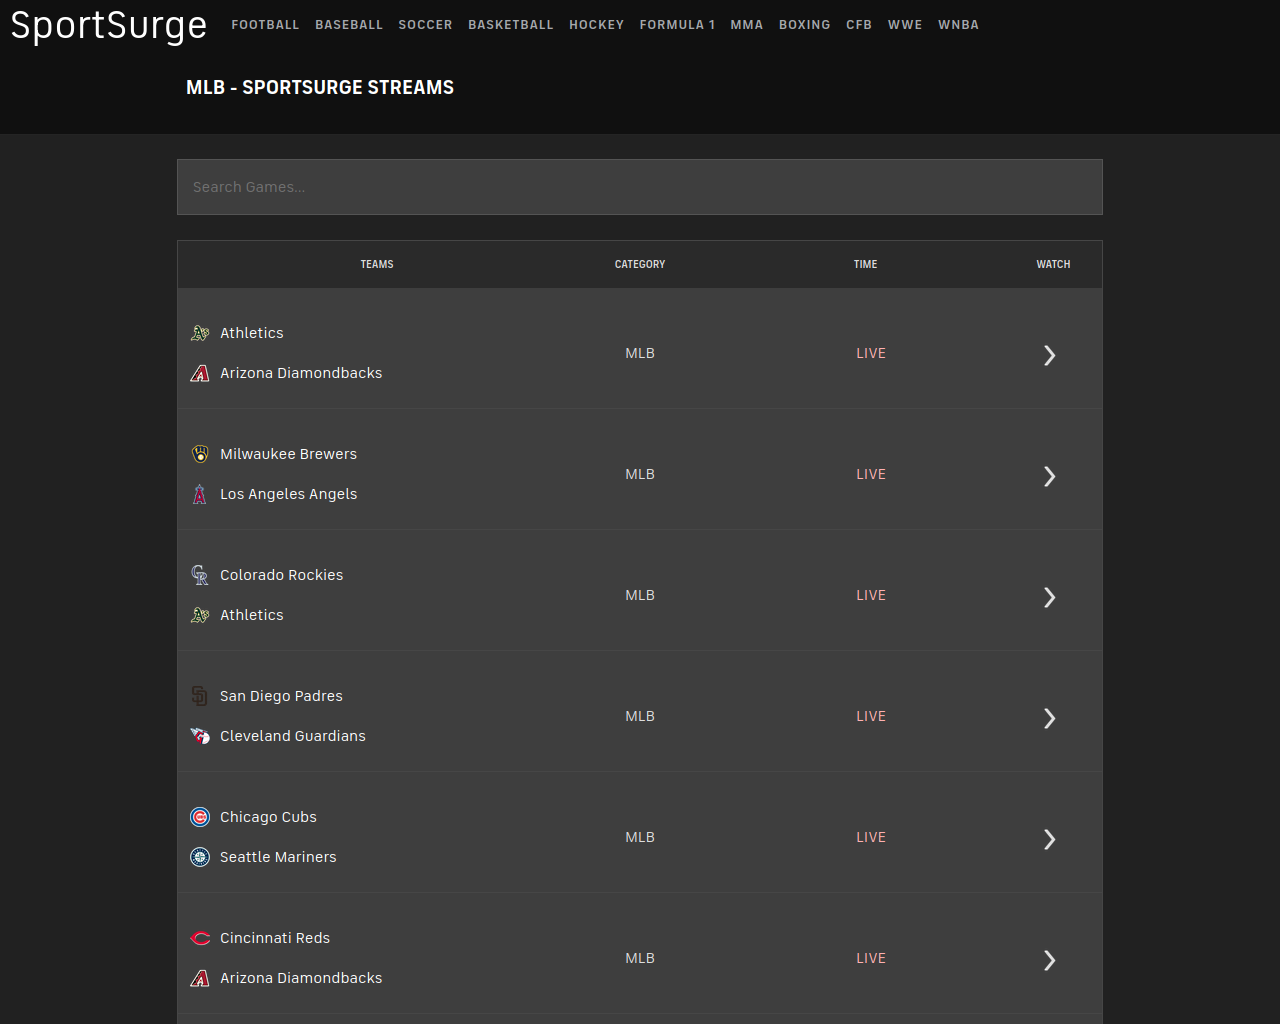Select WNBA in the top navigation
Image resolution: width=1280 pixels, height=1024 pixels.
tap(958, 25)
